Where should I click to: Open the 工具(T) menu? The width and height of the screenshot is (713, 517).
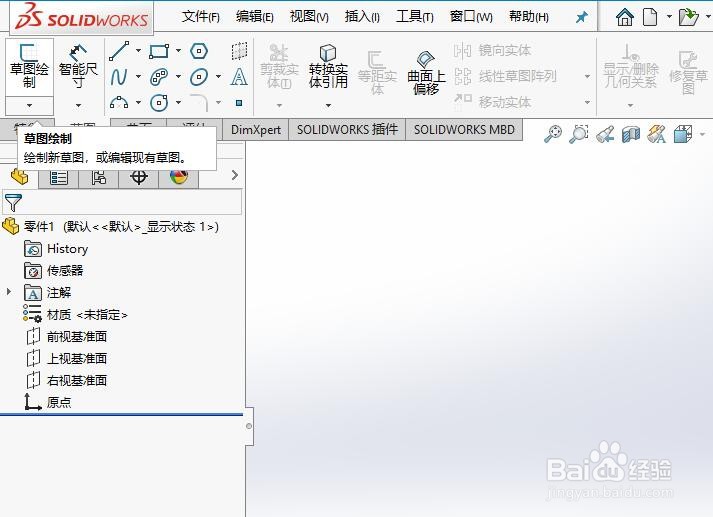click(x=415, y=17)
